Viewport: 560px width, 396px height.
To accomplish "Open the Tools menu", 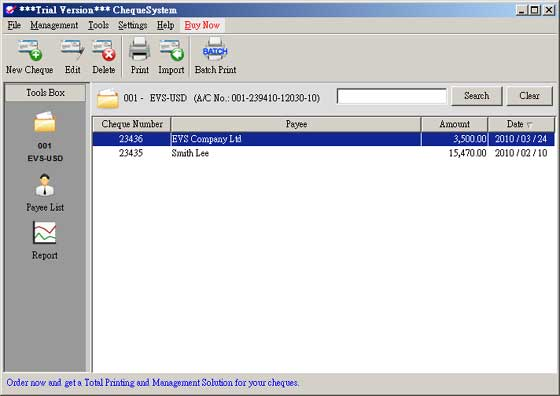I will pos(98,25).
